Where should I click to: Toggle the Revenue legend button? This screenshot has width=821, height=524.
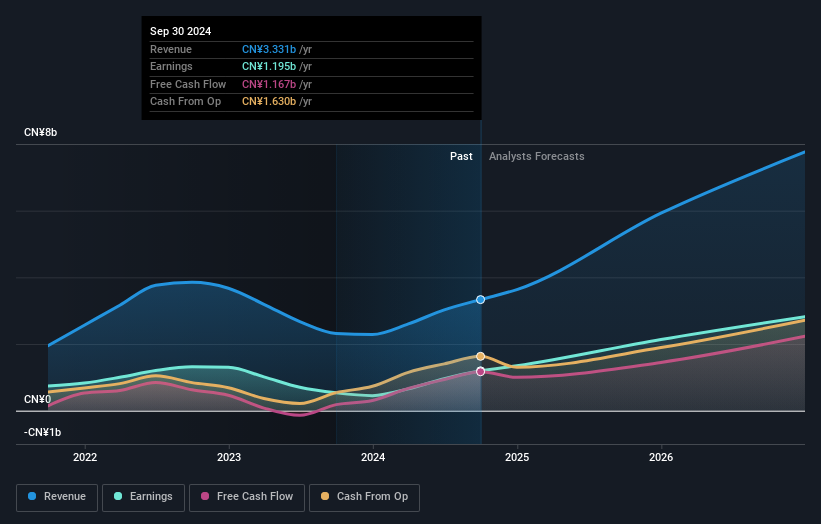coord(57,497)
